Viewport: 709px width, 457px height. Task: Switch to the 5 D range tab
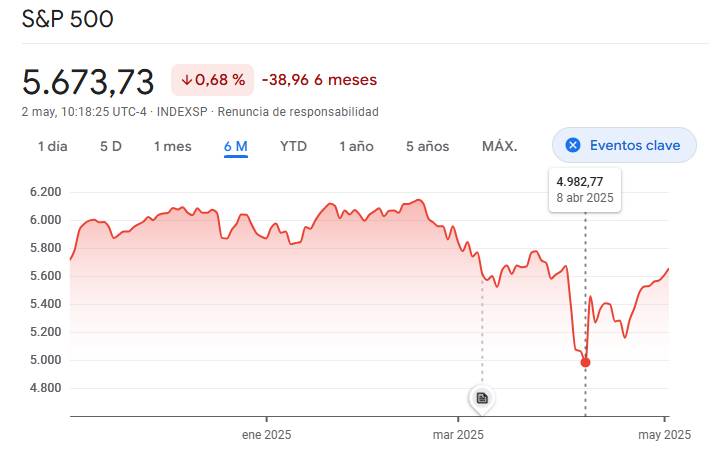[x=111, y=147]
